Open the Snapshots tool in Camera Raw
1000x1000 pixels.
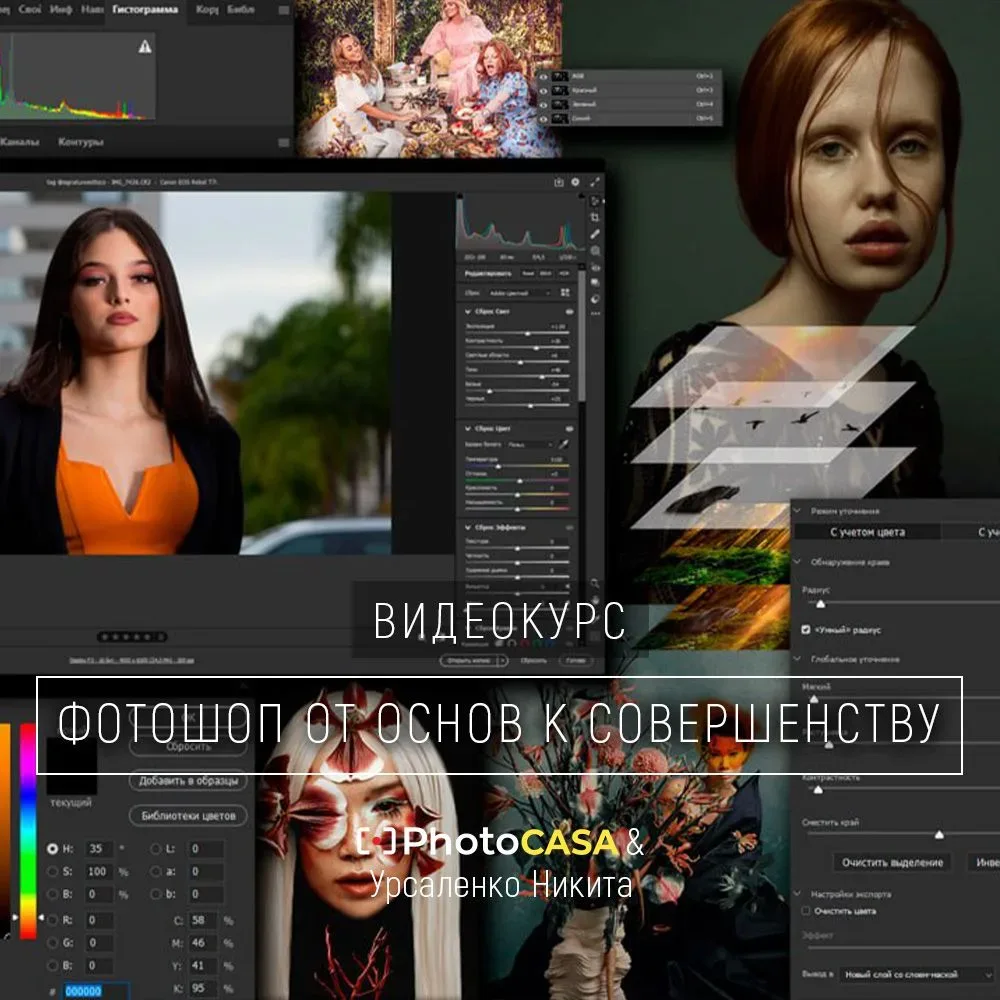(x=595, y=283)
